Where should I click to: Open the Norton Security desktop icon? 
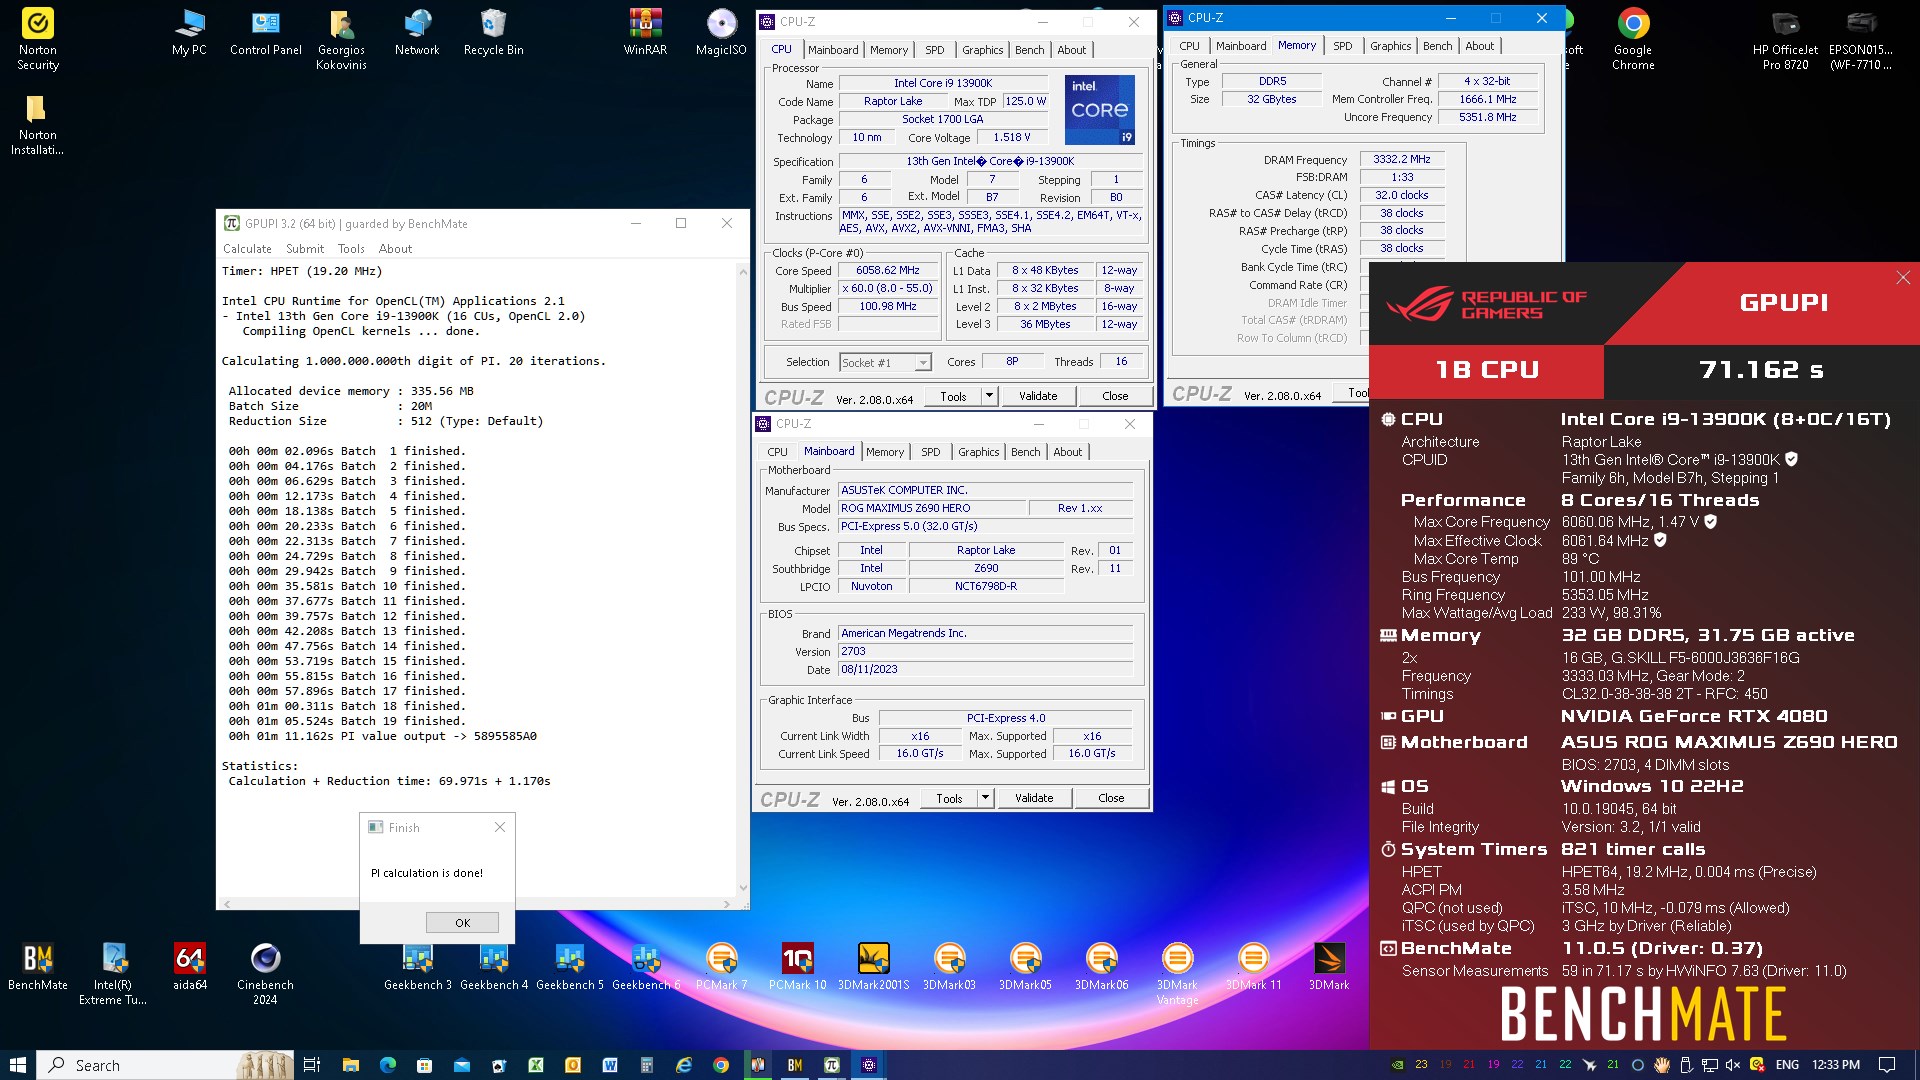tap(38, 40)
